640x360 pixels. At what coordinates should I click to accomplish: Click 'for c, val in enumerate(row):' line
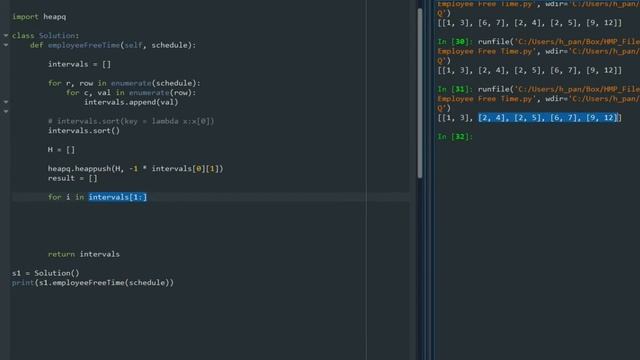tap(131, 93)
